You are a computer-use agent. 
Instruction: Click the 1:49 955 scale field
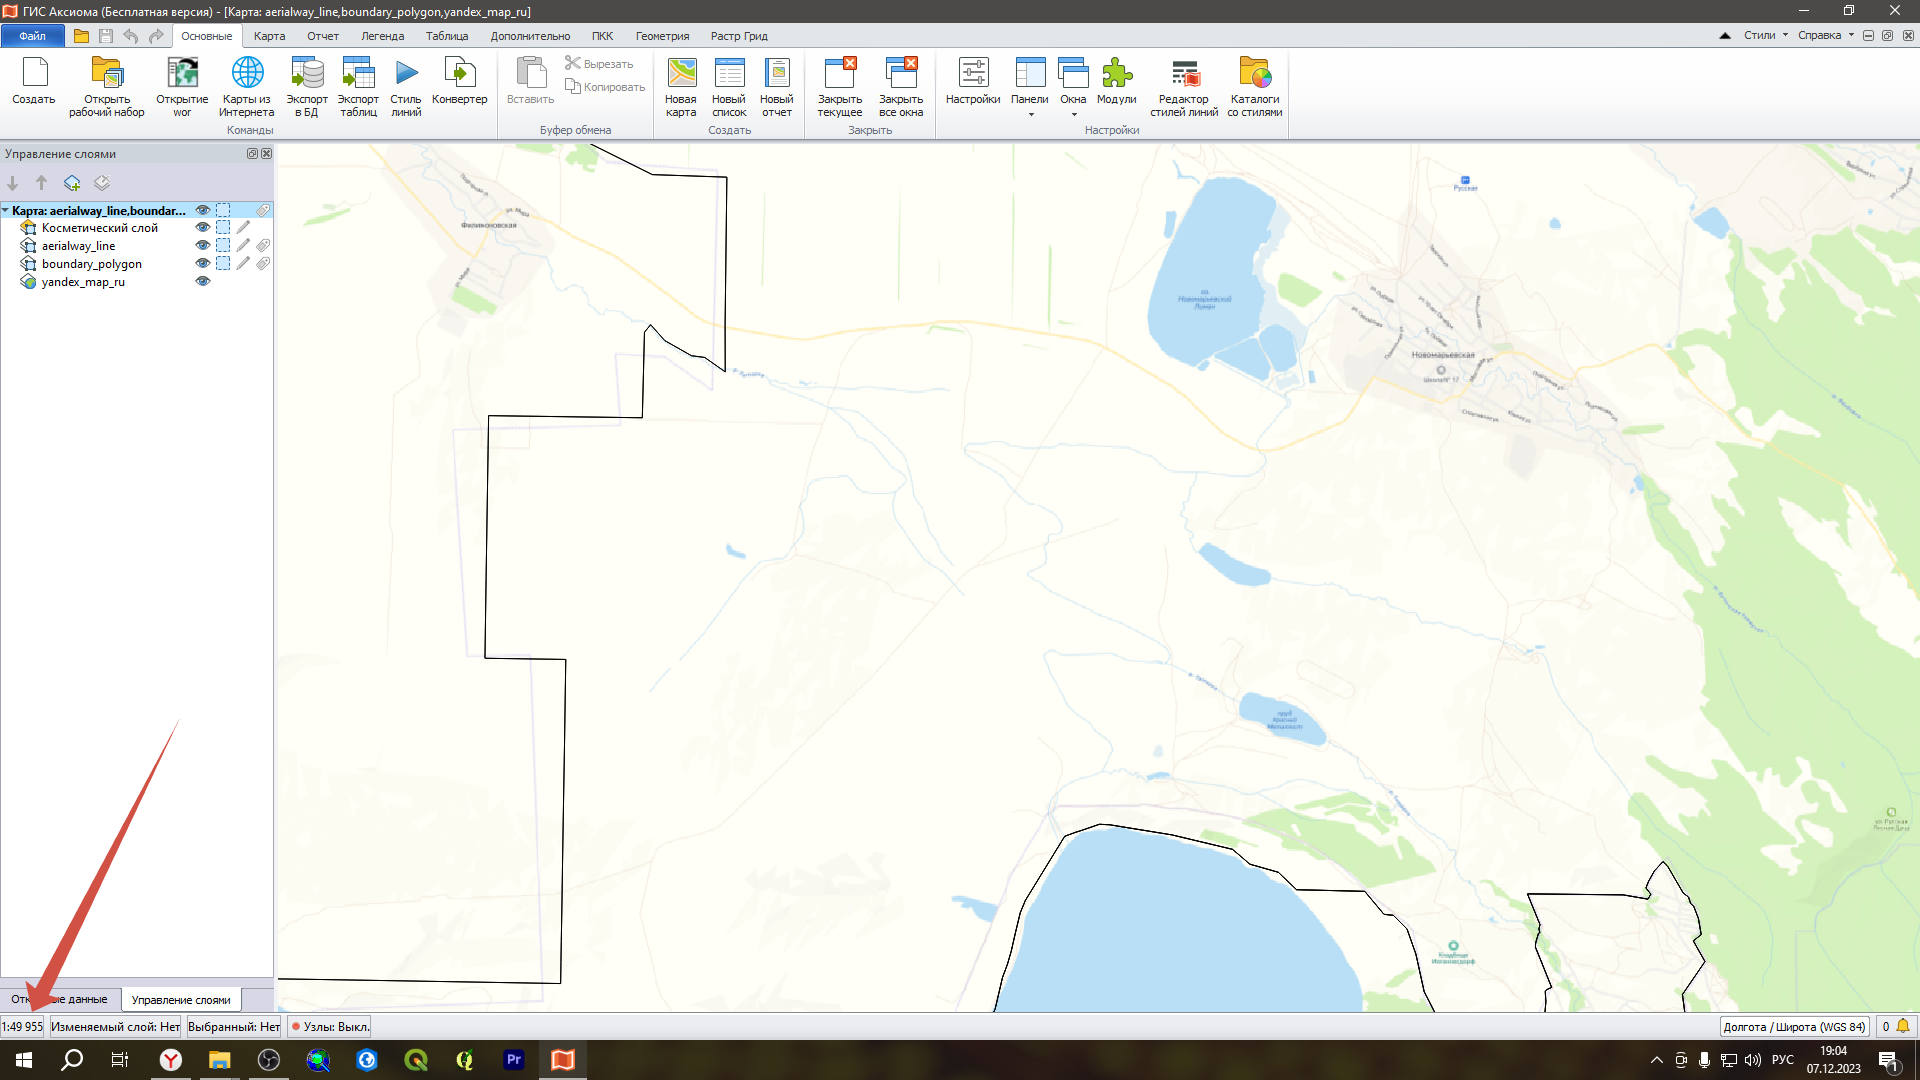(x=22, y=1027)
